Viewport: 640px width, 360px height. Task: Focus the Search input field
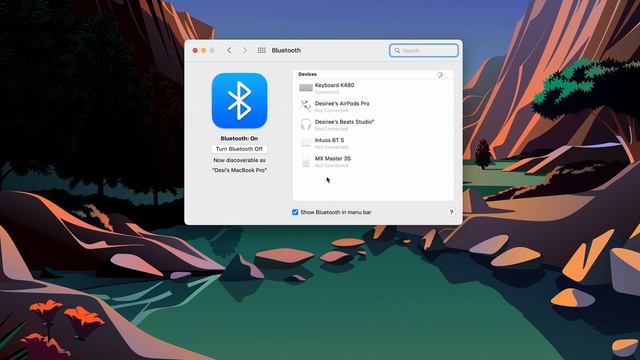424,51
